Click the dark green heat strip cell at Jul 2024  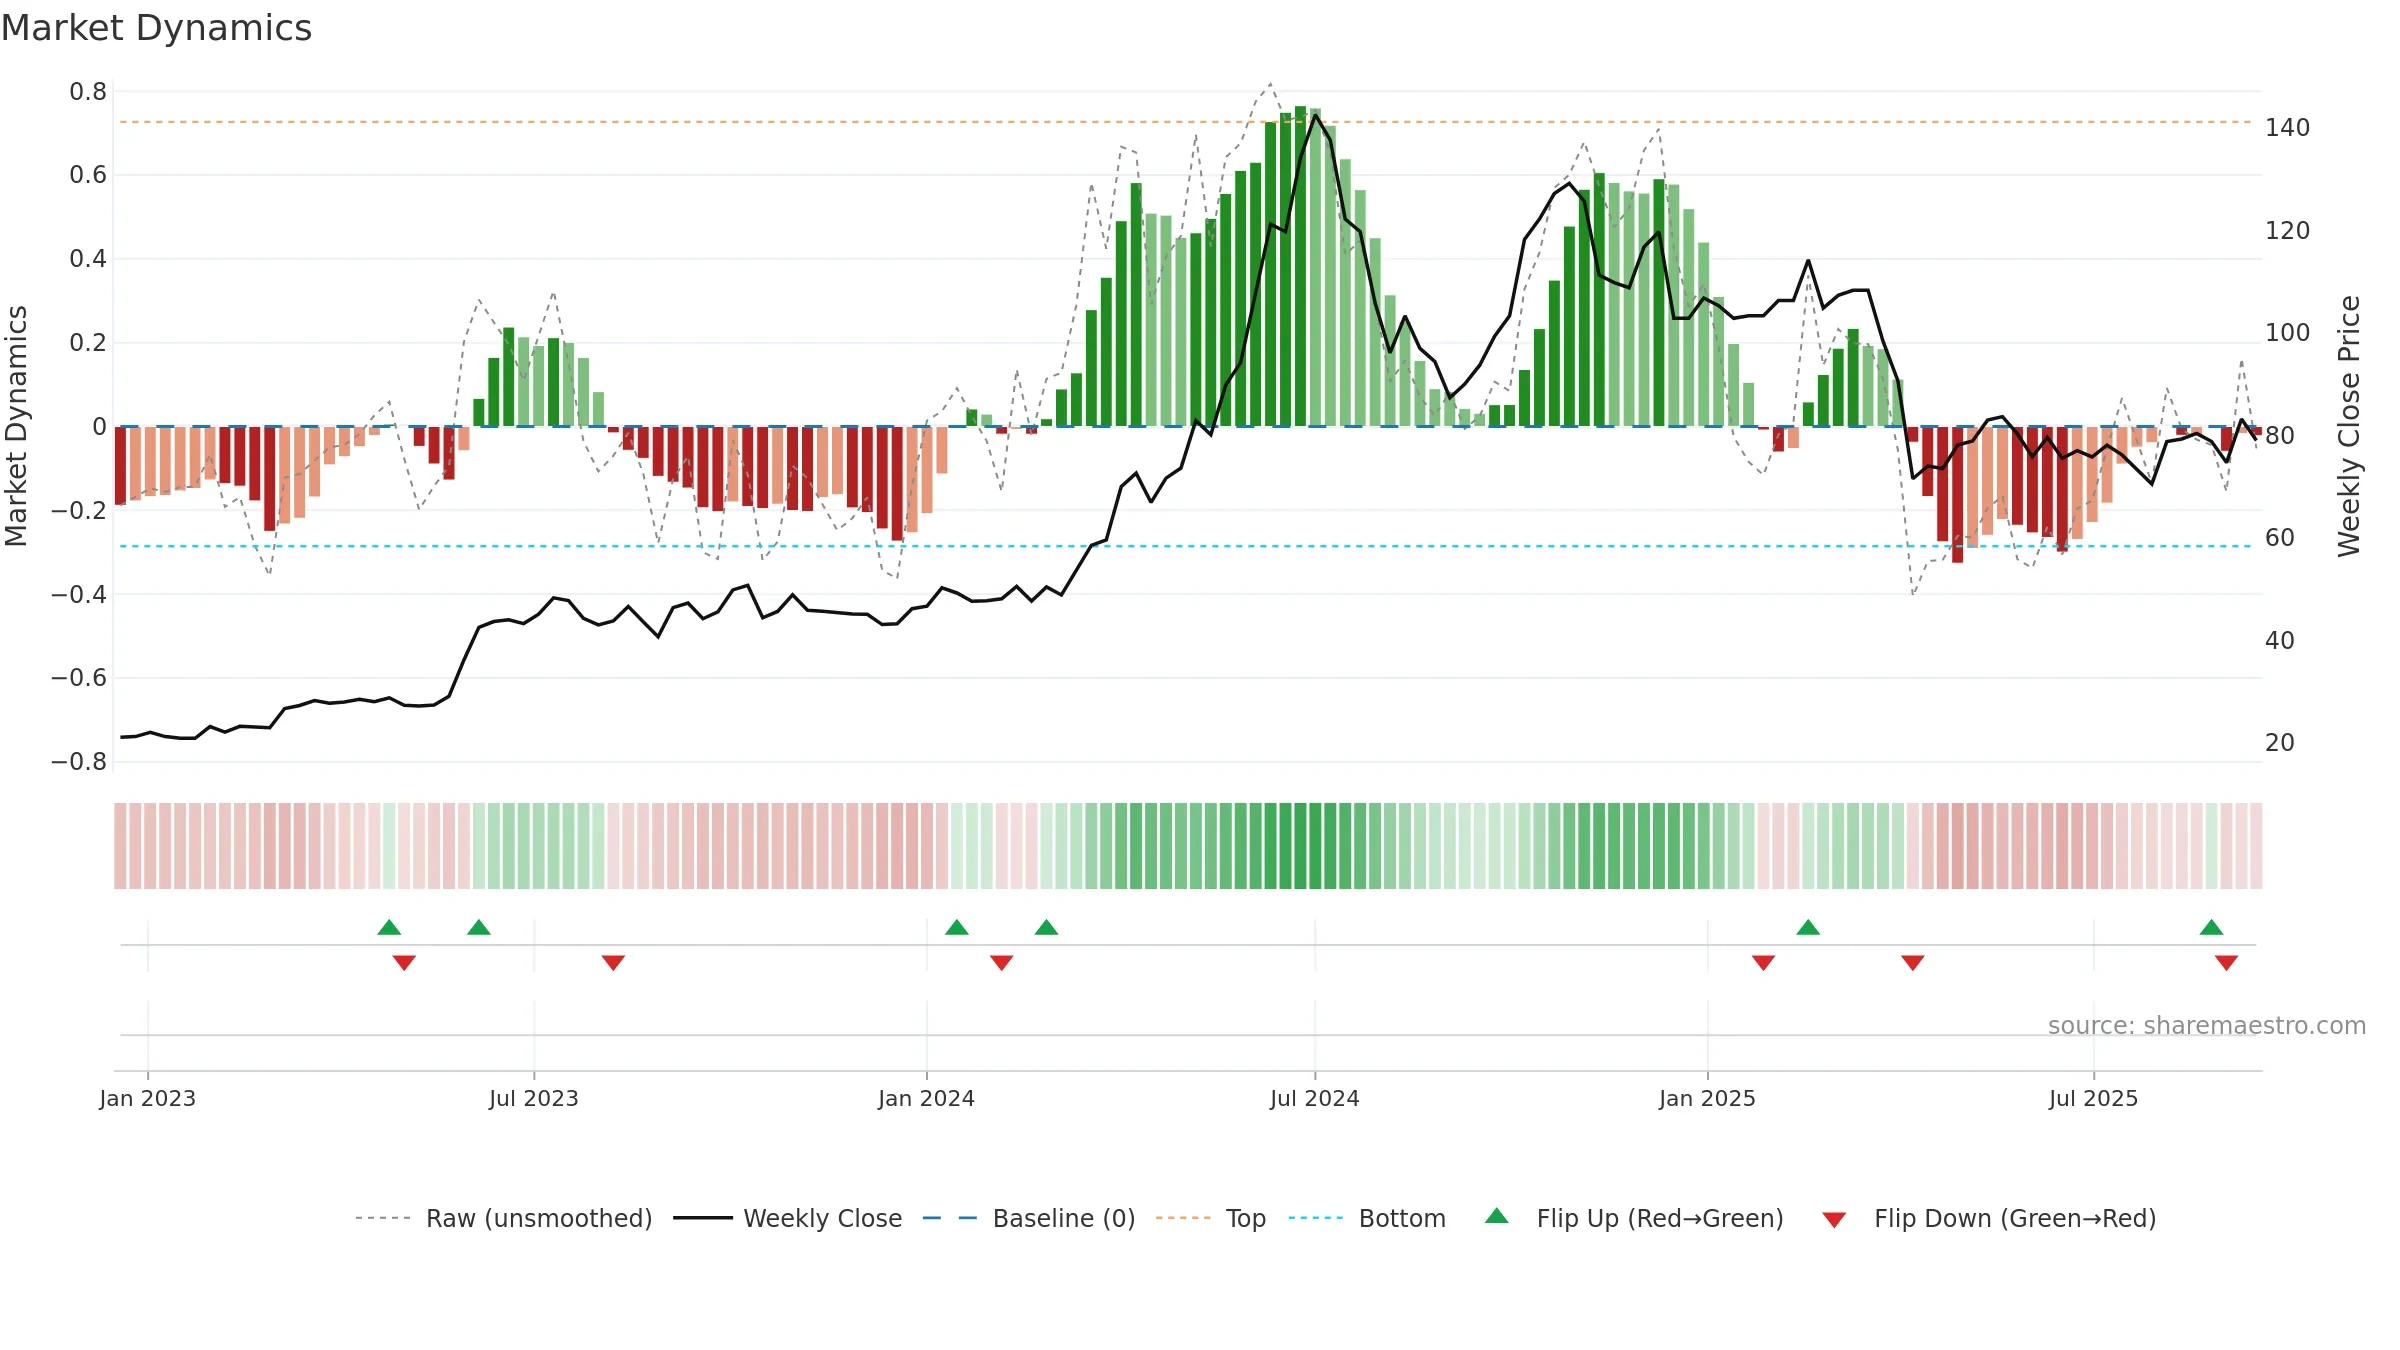1316,846
